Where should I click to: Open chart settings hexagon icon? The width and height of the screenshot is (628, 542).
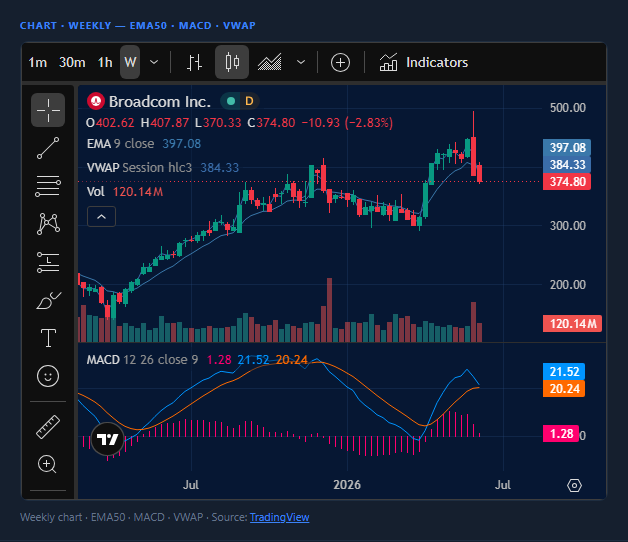(574, 486)
